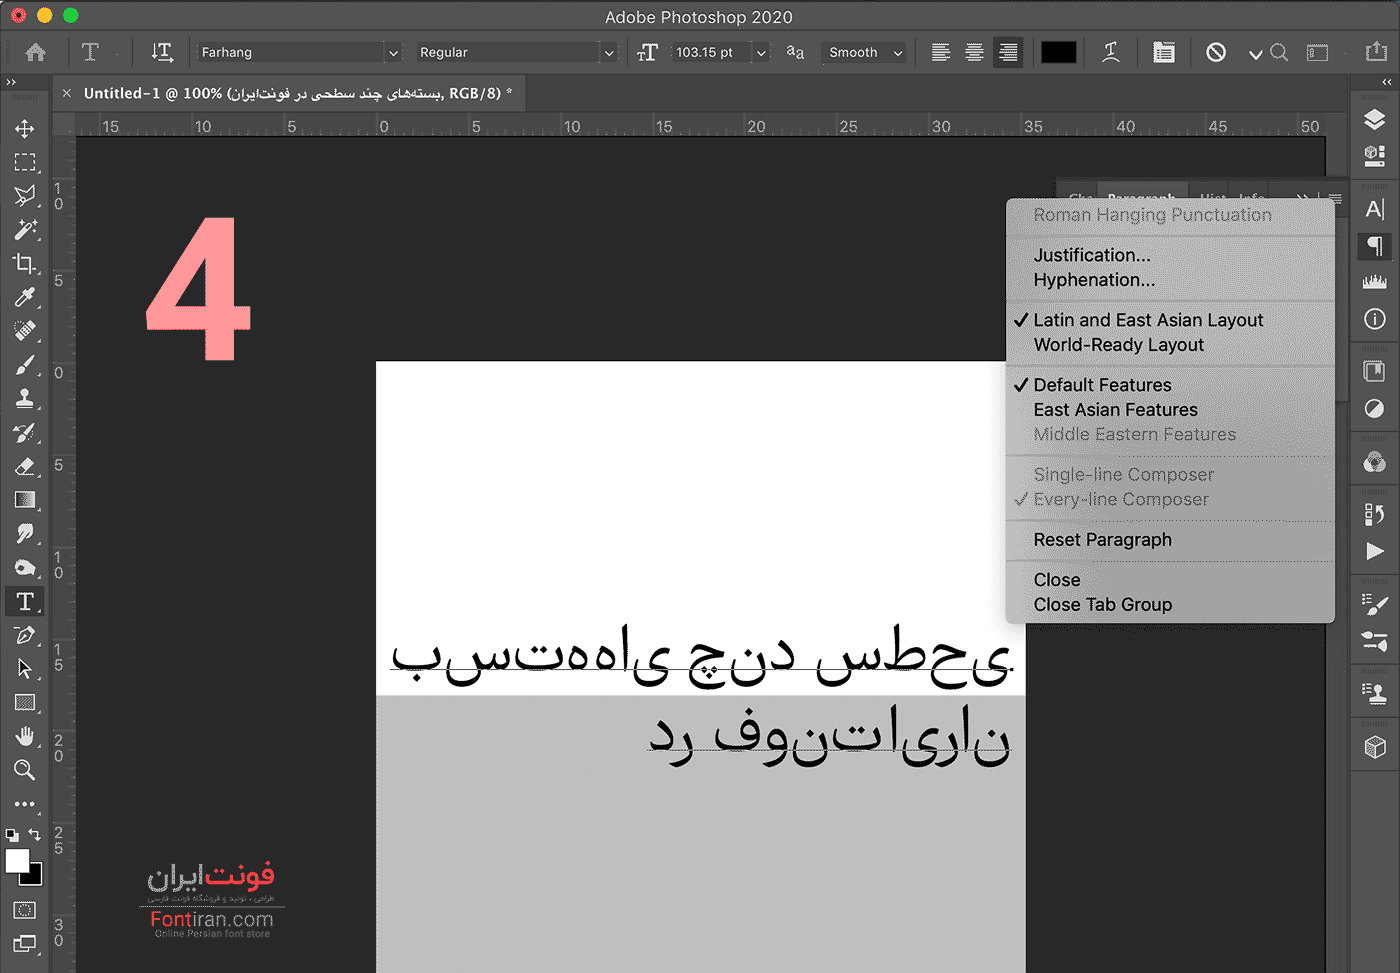1400x973 pixels.
Task: Open the Smooth anti-aliasing dropdown
Action: coord(897,53)
